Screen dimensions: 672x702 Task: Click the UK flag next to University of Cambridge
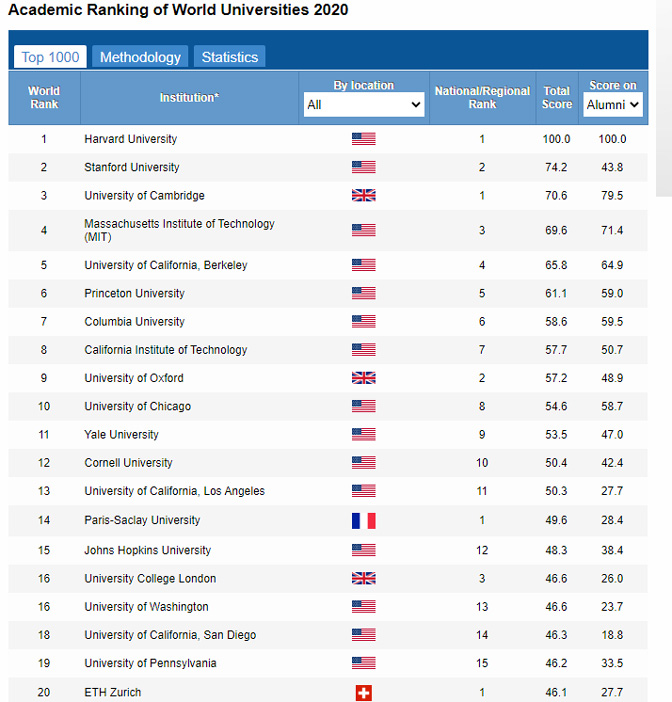point(363,195)
